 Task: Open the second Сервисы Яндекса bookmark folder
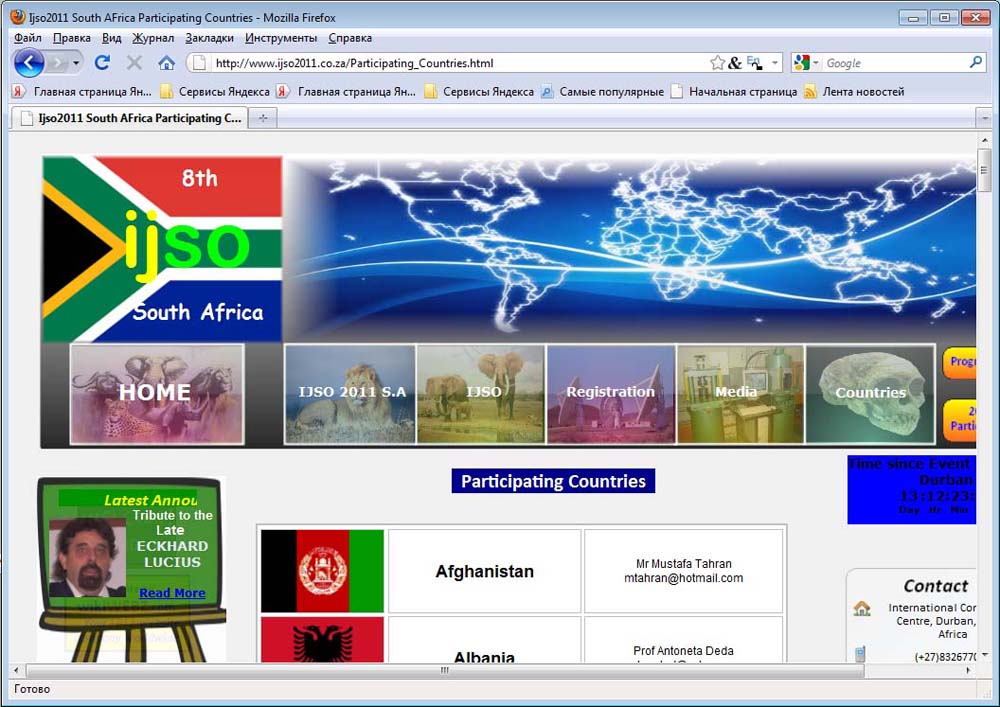tap(479, 92)
